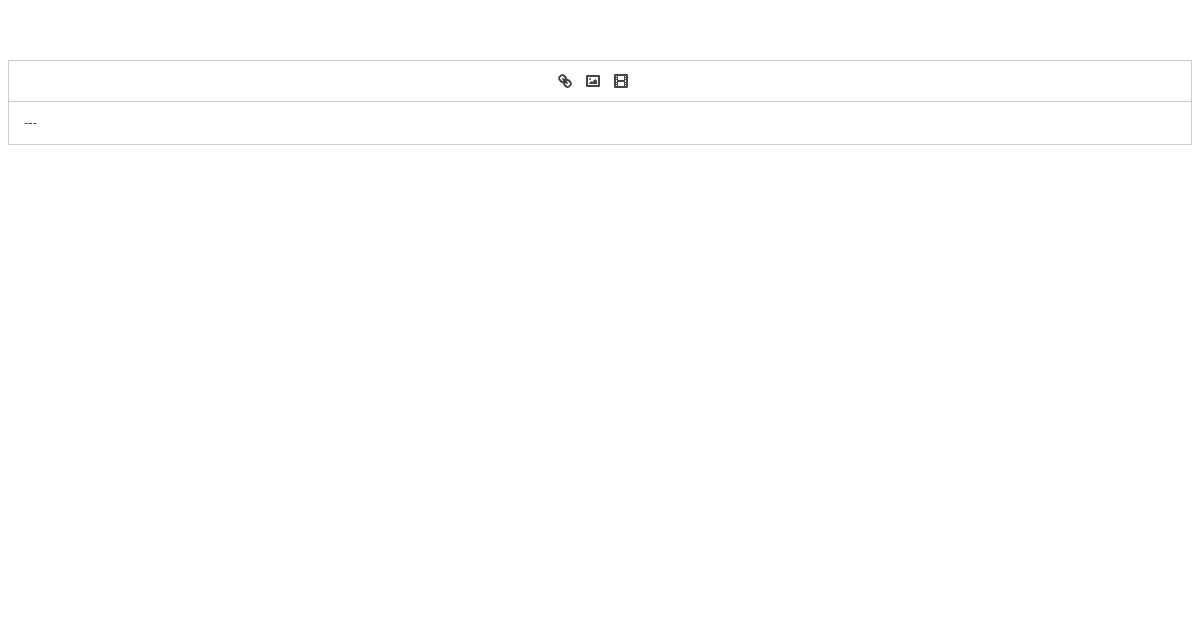Select the film strip media tool
This screenshot has height=630, width=1200.
pyautogui.click(x=621, y=81)
